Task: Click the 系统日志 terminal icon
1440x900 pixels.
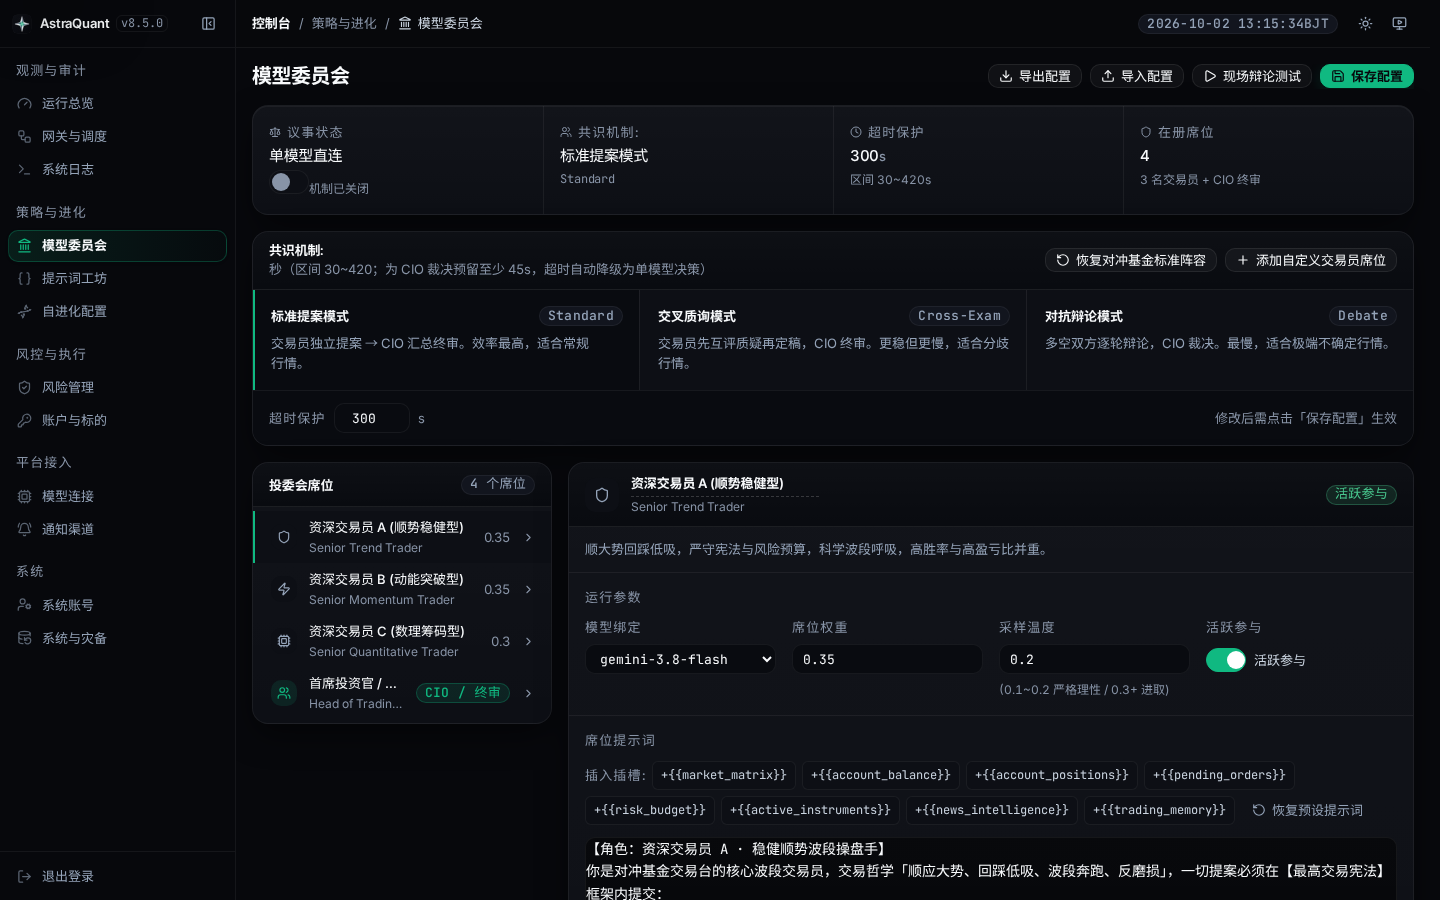Action: tap(25, 169)
